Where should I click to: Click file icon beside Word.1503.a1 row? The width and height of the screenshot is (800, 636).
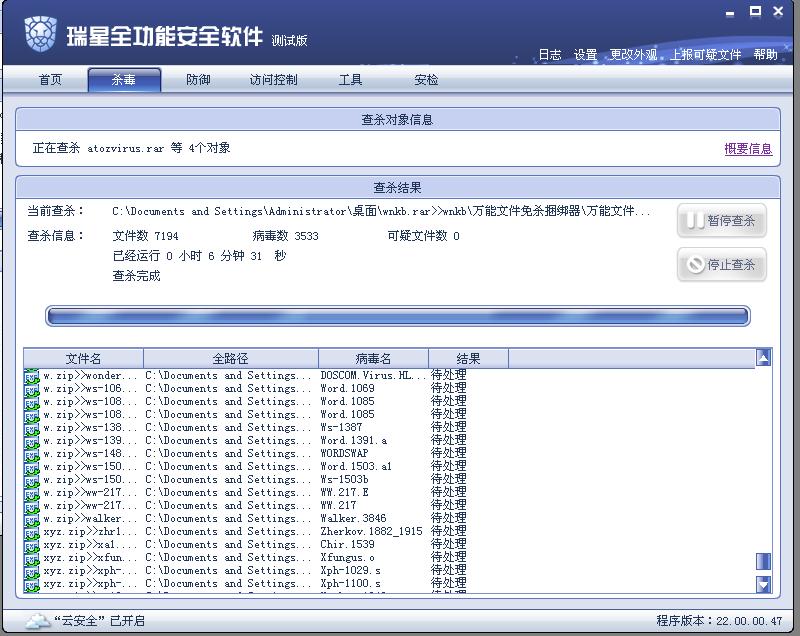pyautogui.click(x=32, y=467)
